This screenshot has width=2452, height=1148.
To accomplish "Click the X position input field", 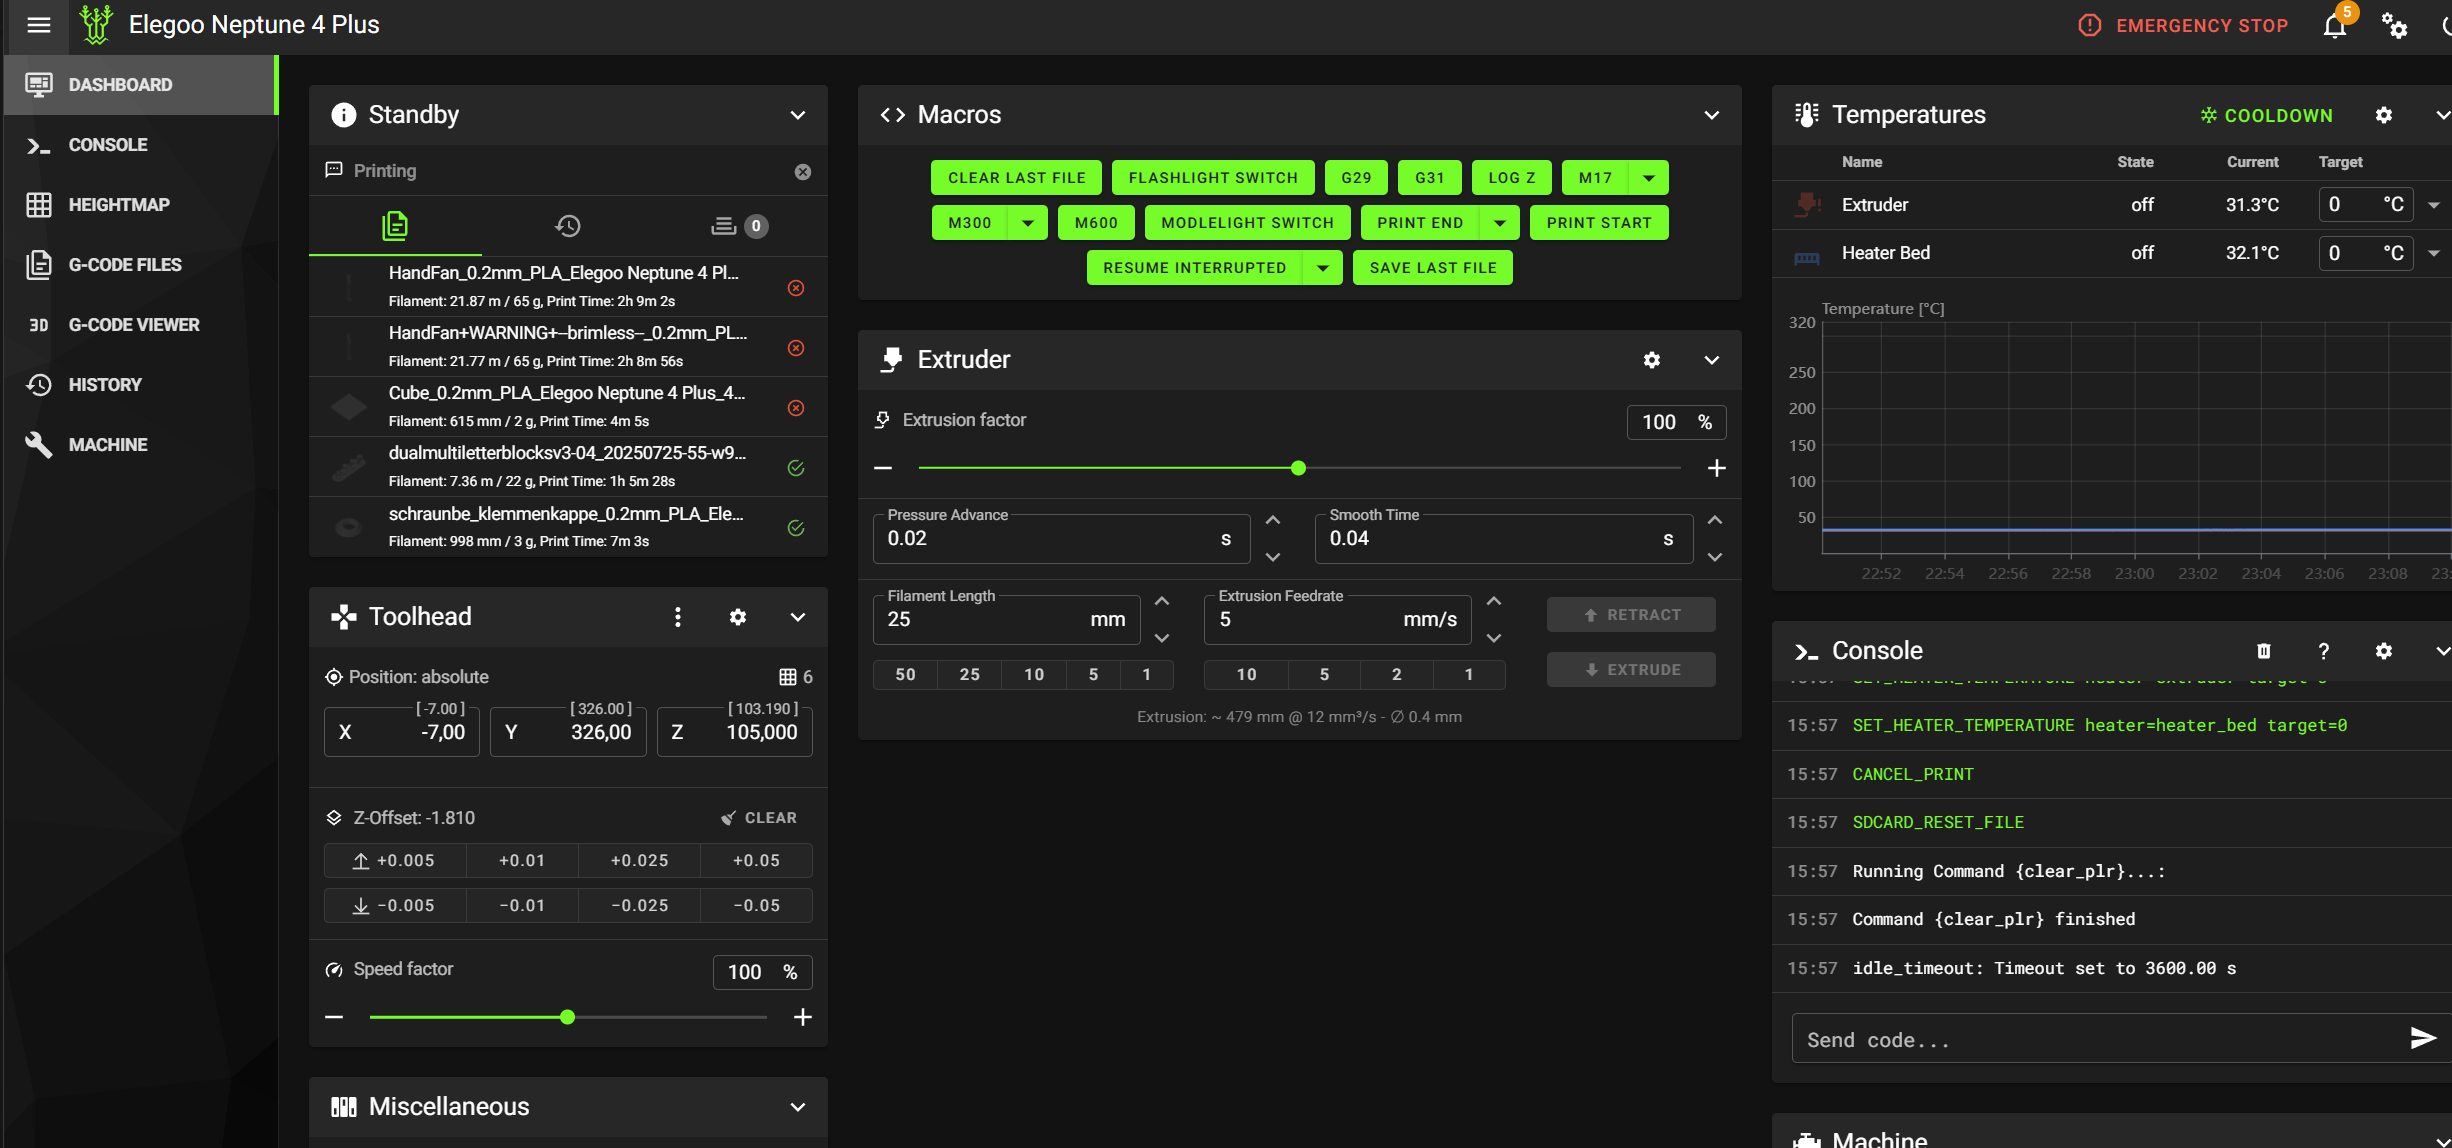I will 402,732.
